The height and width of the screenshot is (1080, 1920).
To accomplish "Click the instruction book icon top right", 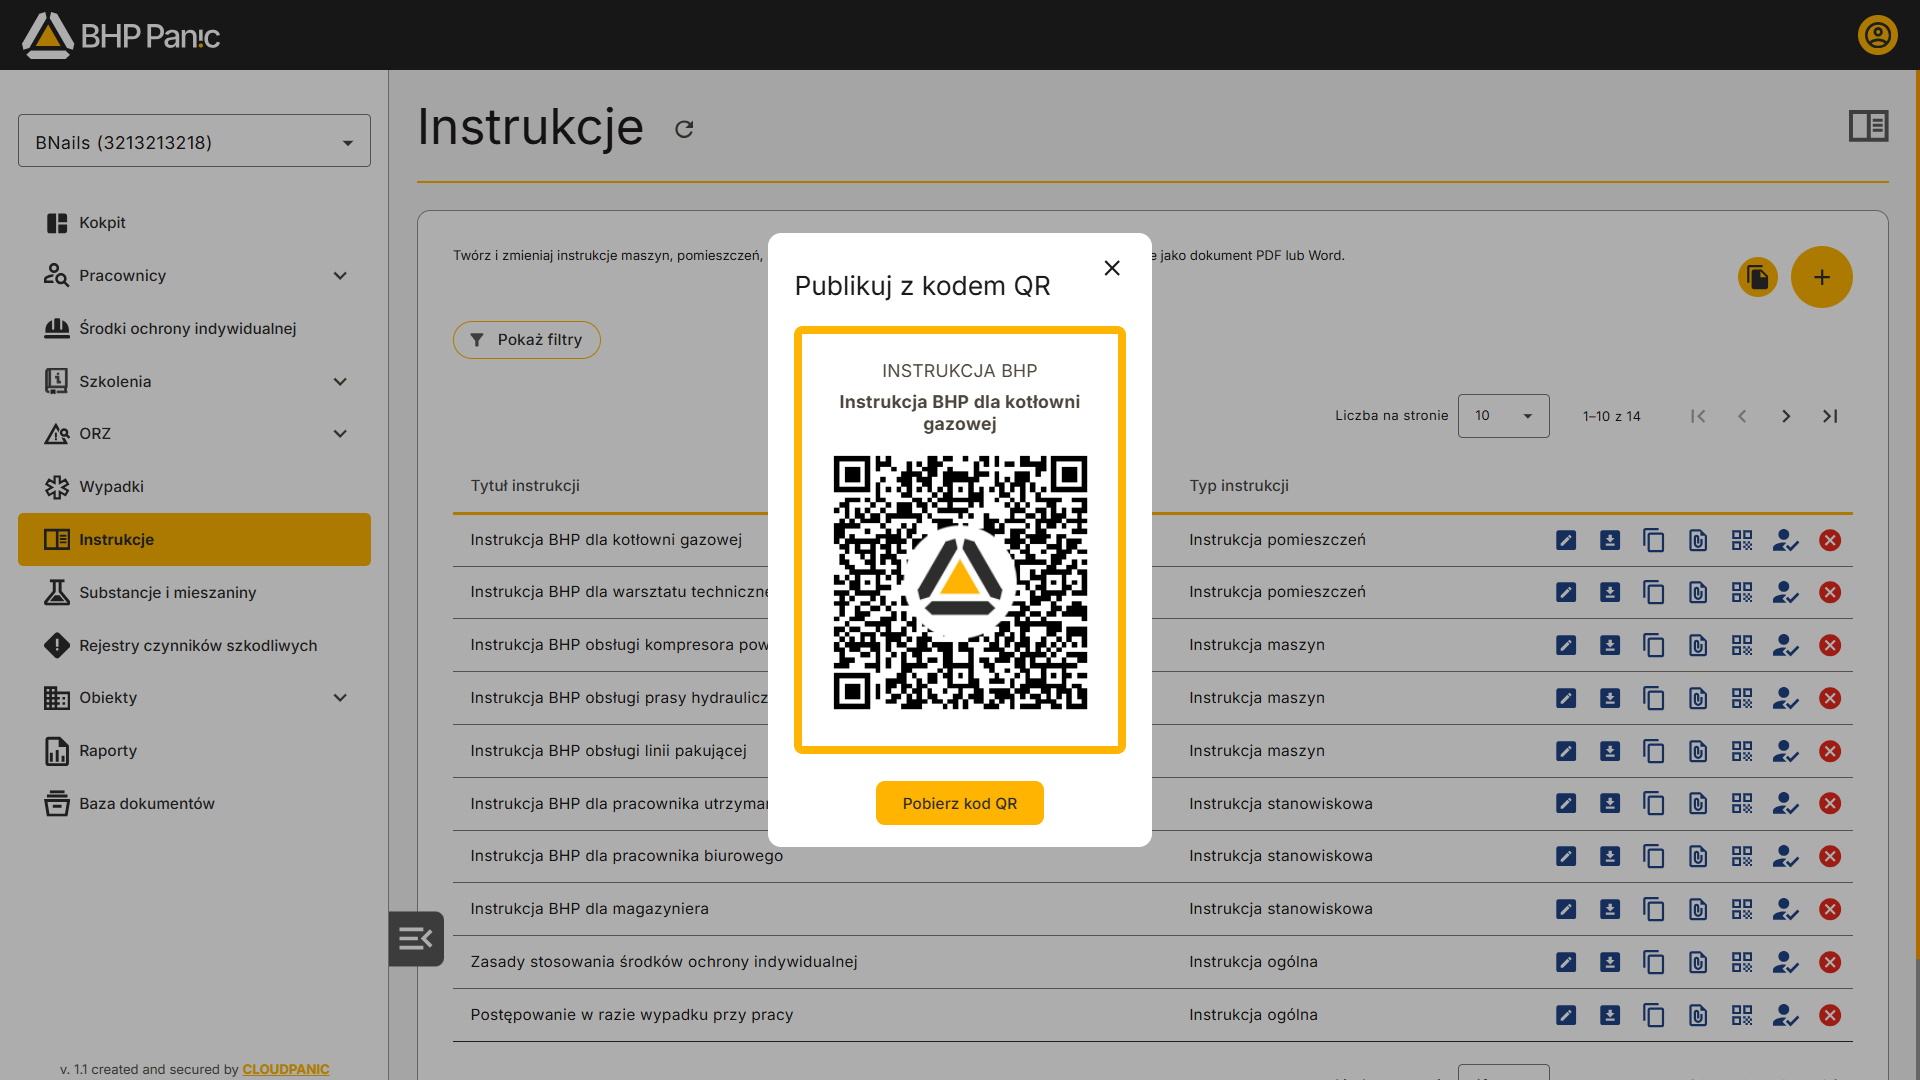I will [x=1868, y=126].
